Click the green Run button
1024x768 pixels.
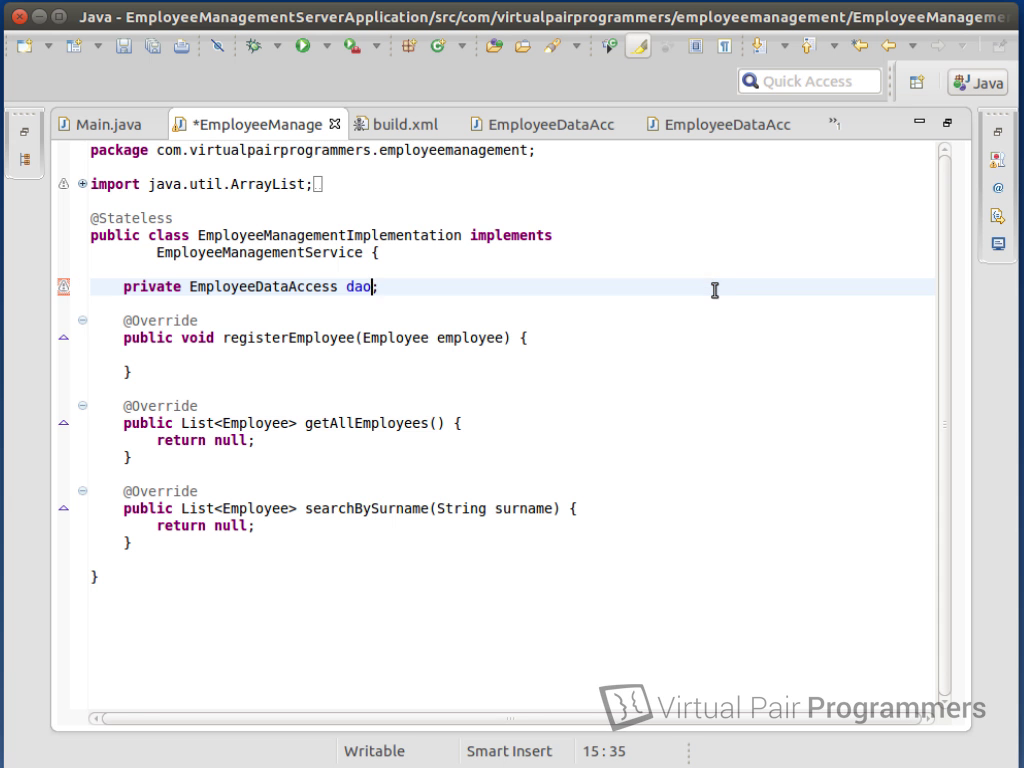pyautogui.click(x=302, y=46)
